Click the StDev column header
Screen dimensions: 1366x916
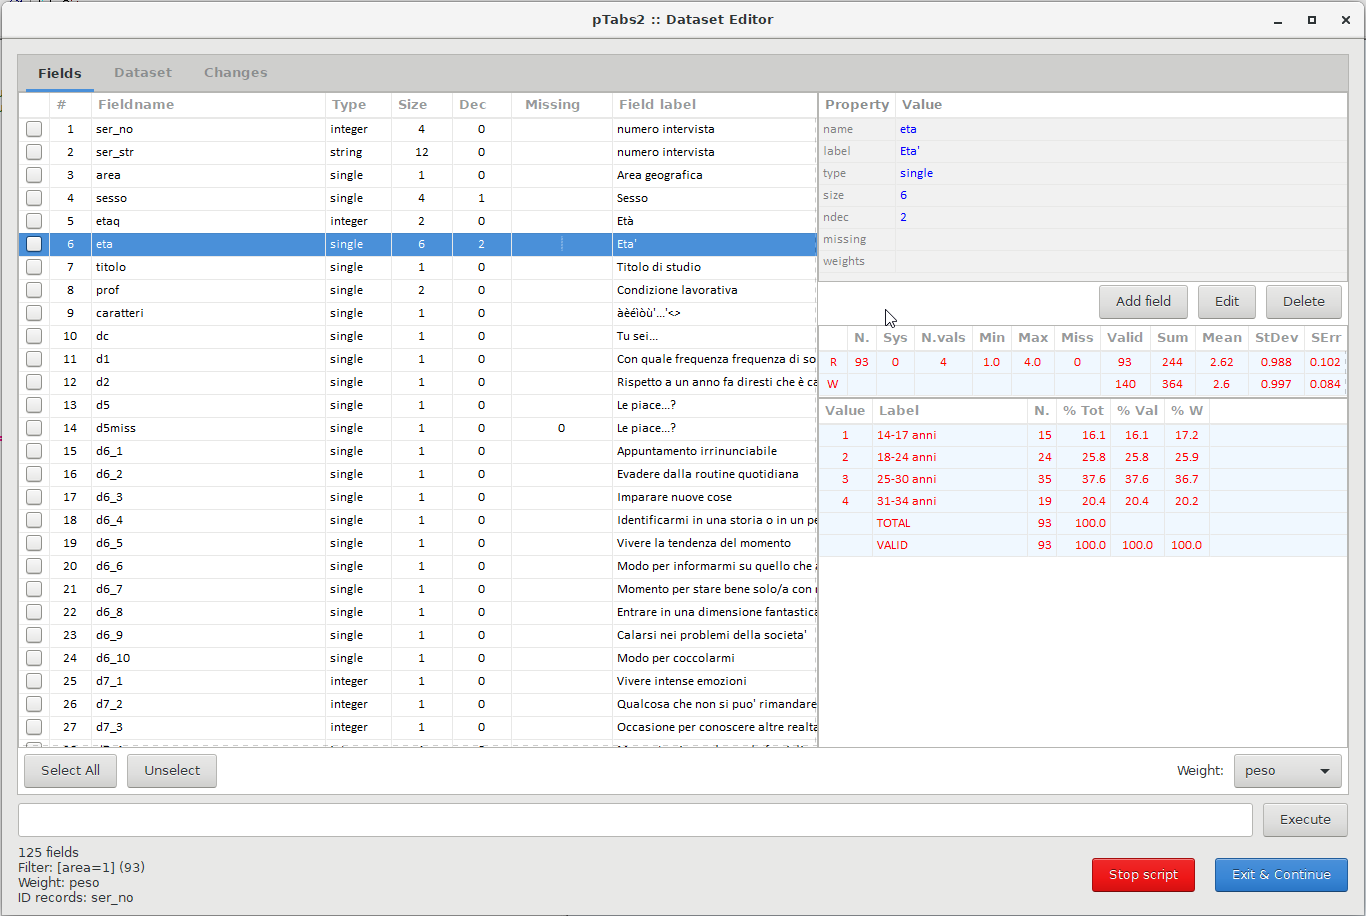tap(1276, 338)
